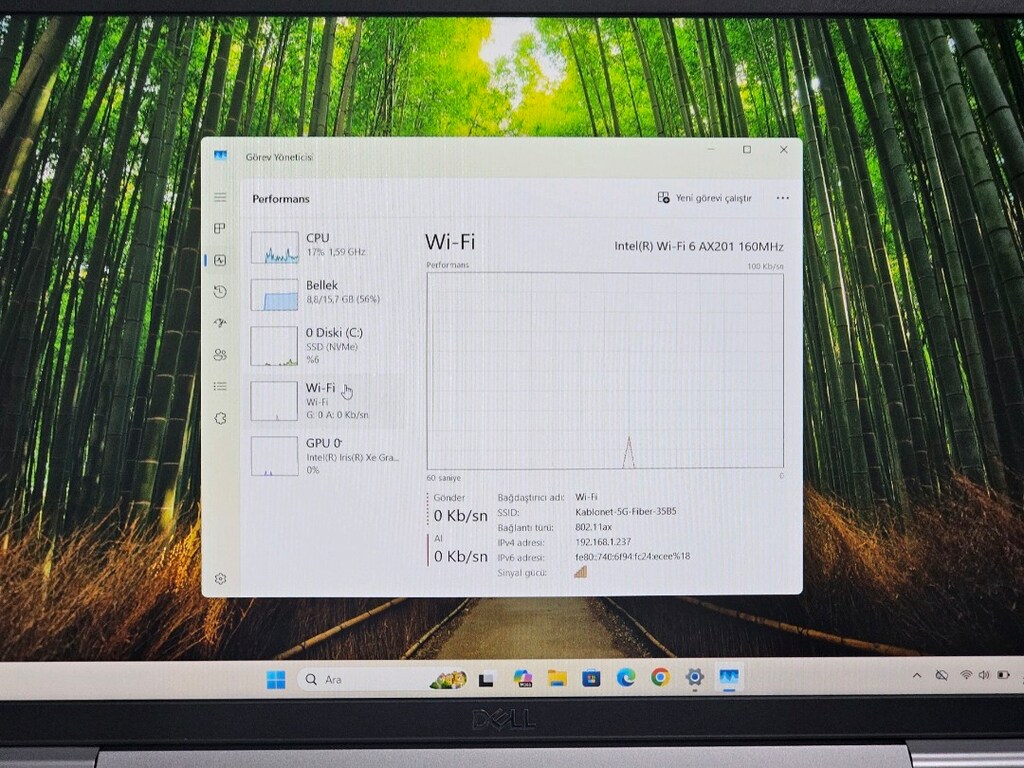Open Settings gear app in taskbar
Viewport: 1024px width, 768px height.
(x=695, y=677)
